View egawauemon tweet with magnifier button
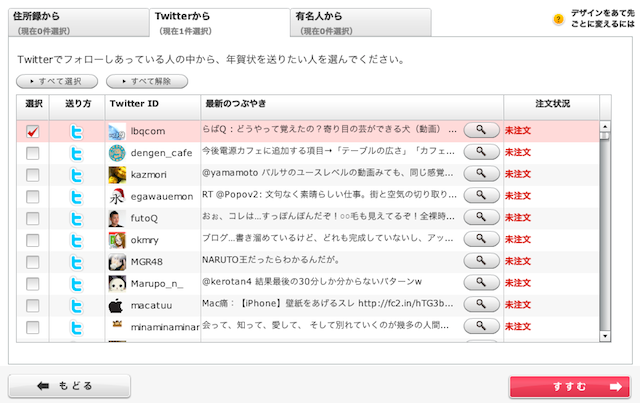The width and height of the screenshot is (640, 403). pyautogui.click(x=482, y=195)
